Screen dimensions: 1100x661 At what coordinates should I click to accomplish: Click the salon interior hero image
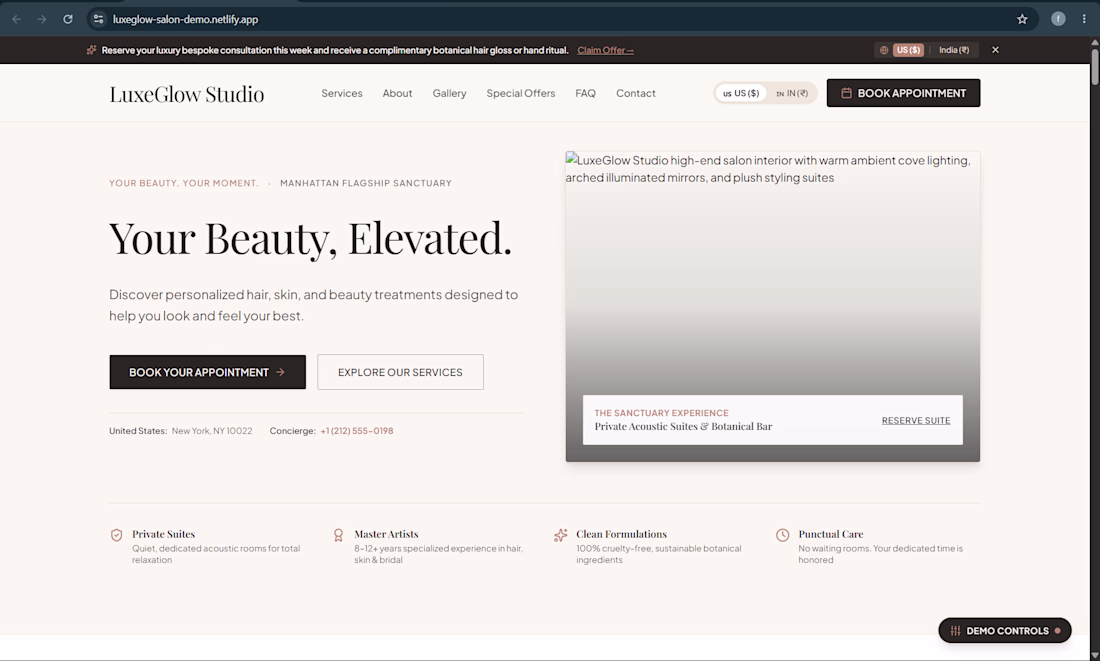(772, 306)
